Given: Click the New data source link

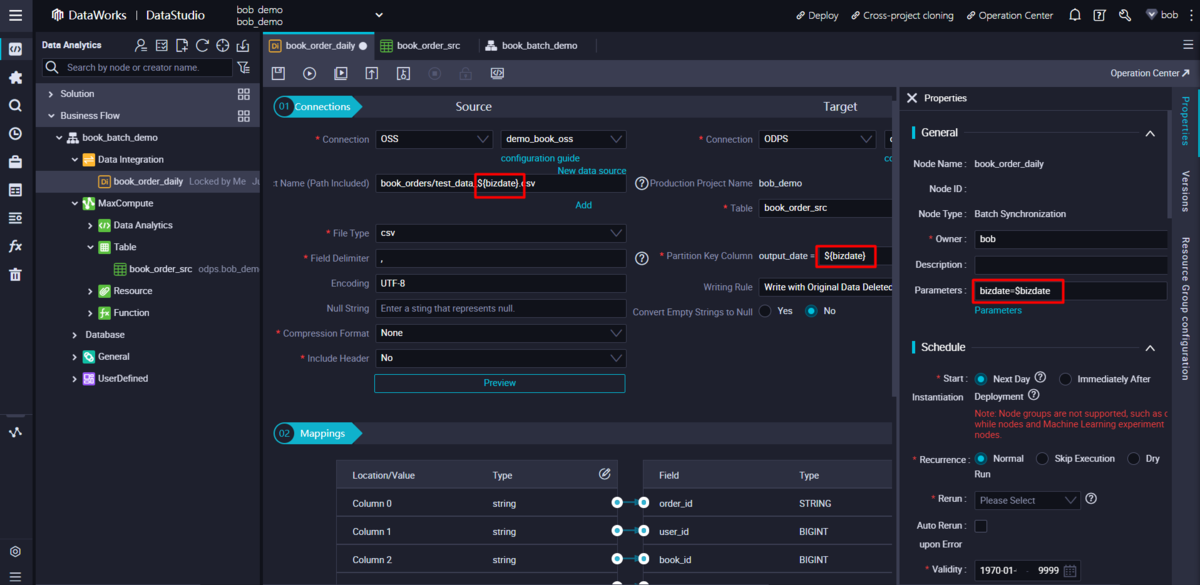Looking at the screenshot, I should (x=591, y=171).
